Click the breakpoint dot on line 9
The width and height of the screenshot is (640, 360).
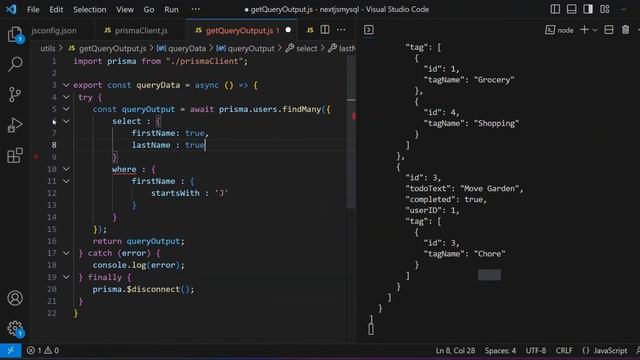(36, 157)
